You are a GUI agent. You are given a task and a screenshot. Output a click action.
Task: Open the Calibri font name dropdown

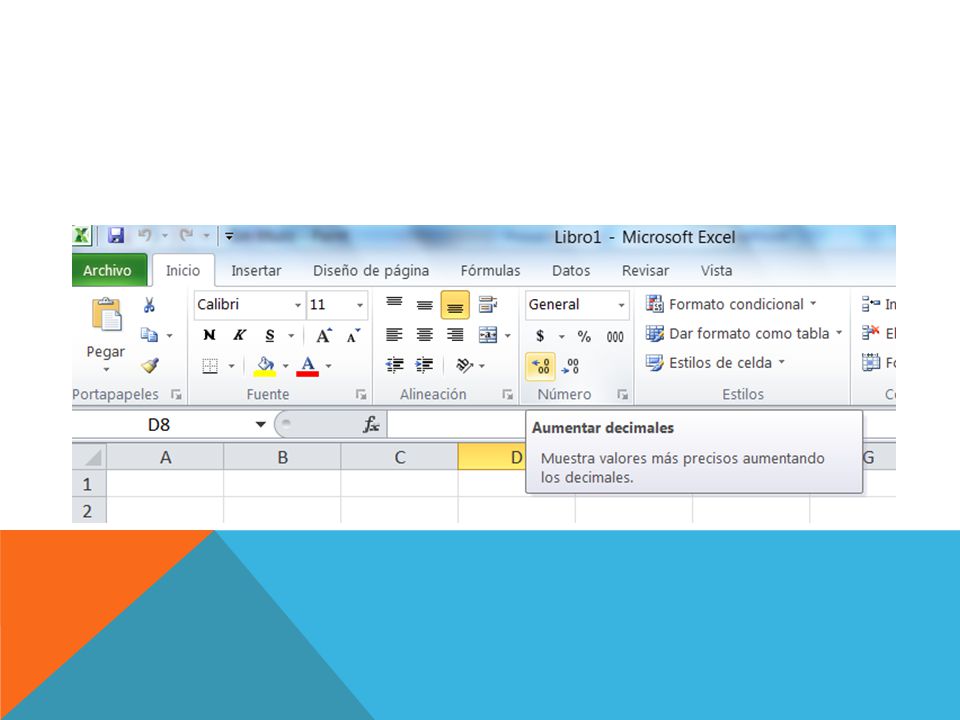[x=298, y=305]
